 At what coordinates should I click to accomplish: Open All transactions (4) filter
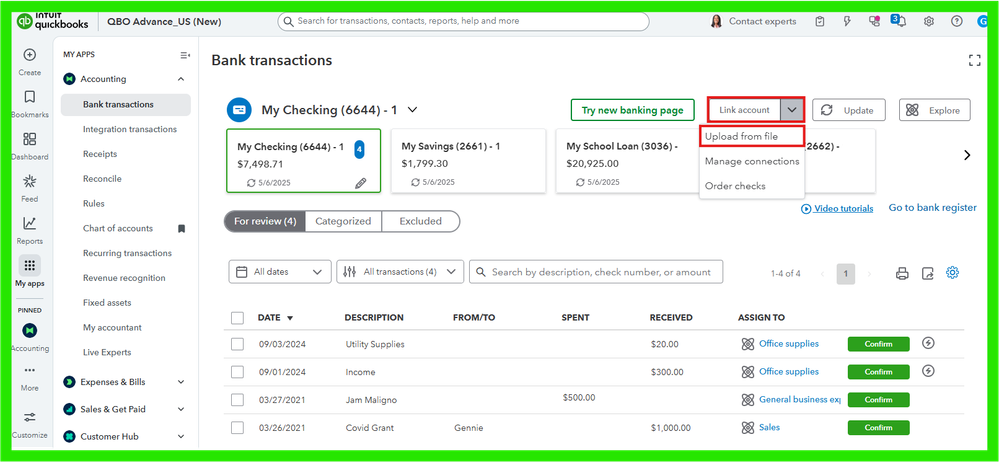coord(400,271)
